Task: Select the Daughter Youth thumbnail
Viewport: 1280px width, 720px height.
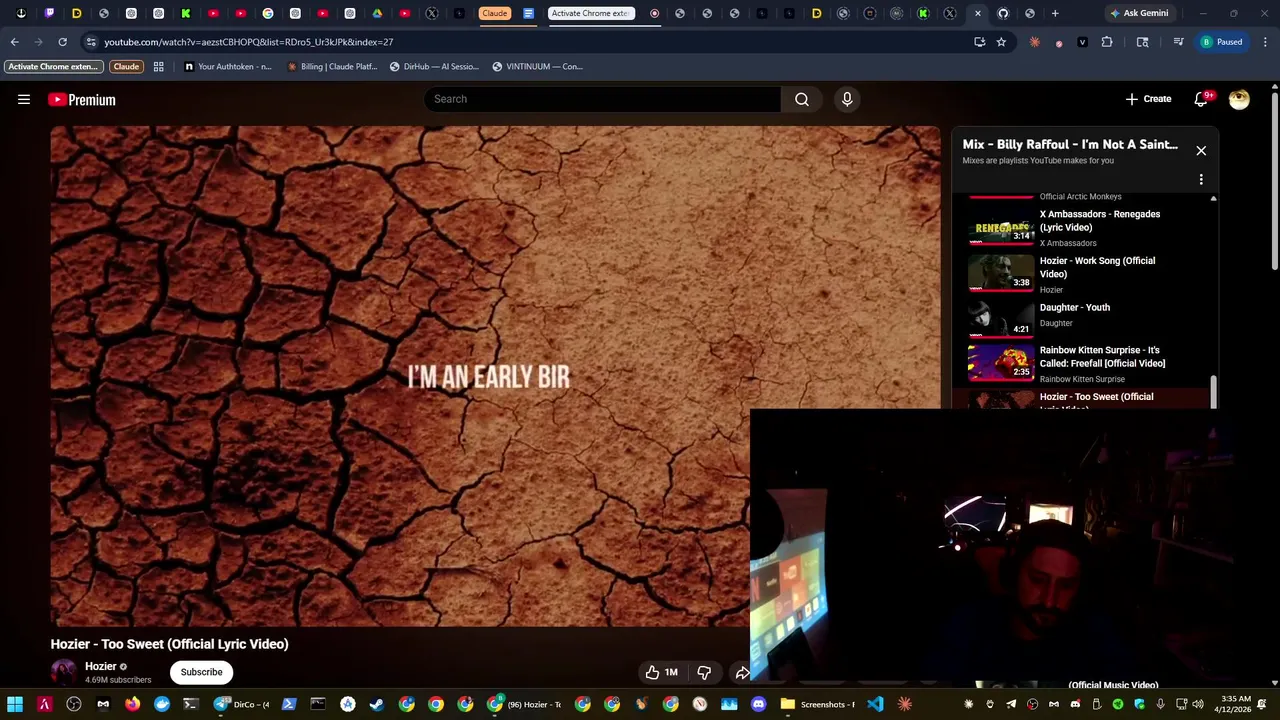Action: (1001, 319)
